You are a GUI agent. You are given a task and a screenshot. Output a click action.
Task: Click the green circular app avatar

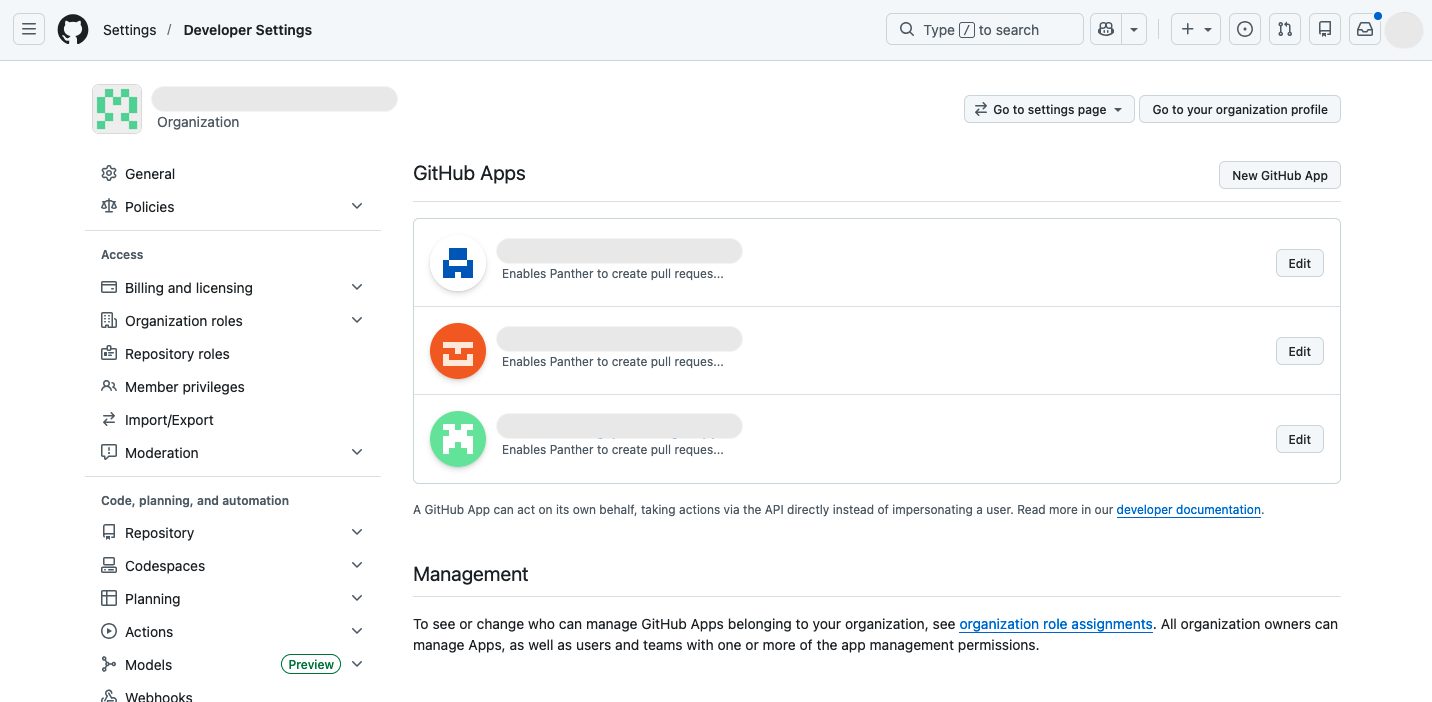pyautogui.click(x=458, y=439)
